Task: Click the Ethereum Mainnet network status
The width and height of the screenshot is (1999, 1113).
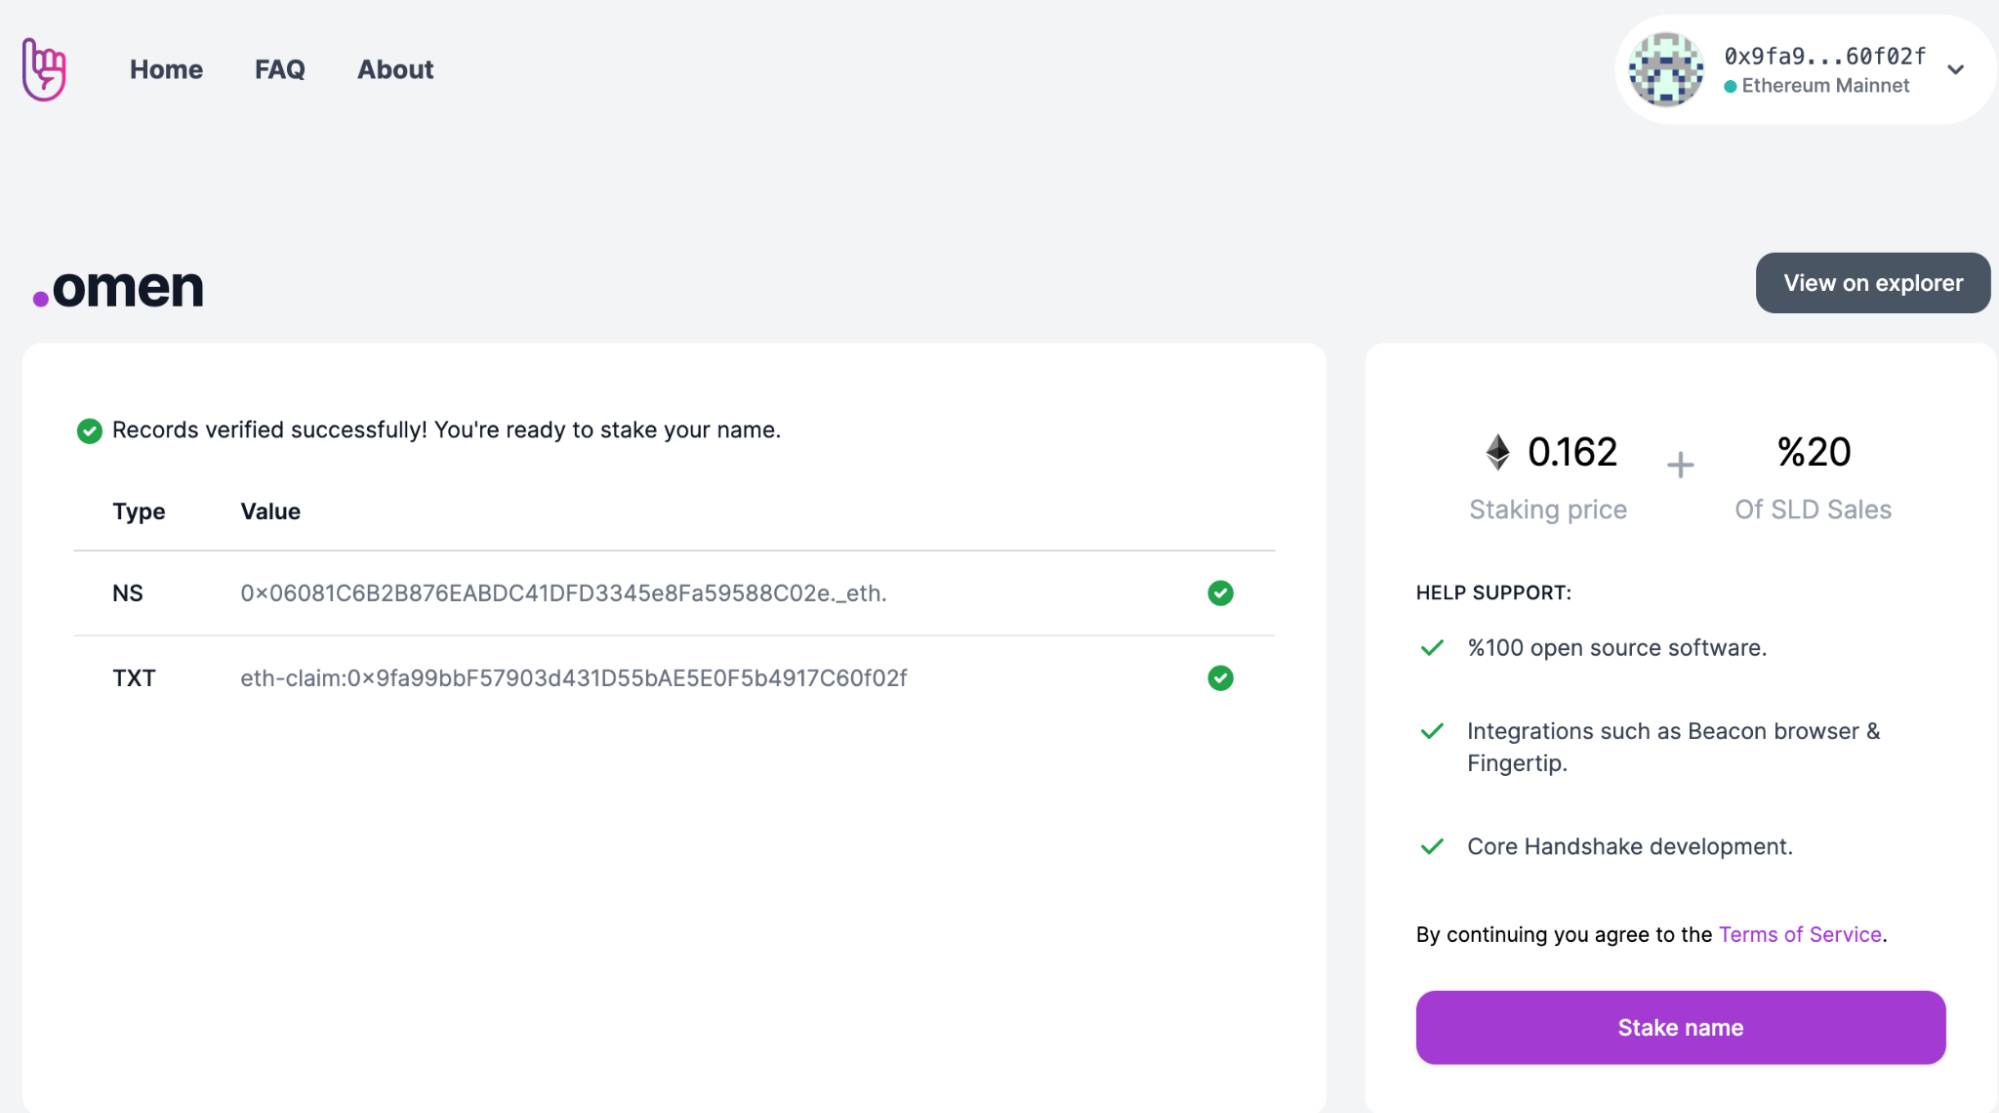Action: [x=1824, y=86]
